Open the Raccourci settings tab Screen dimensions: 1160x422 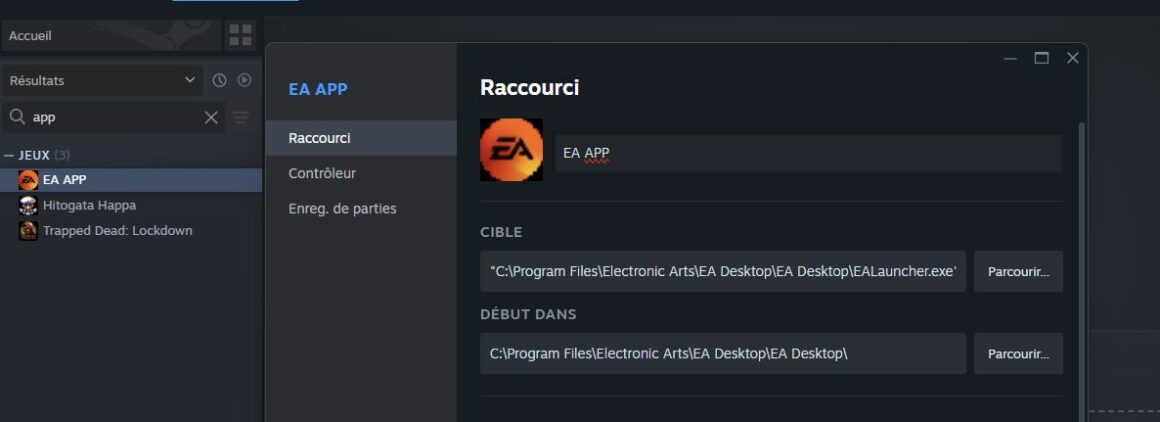[x=319, y=138]
